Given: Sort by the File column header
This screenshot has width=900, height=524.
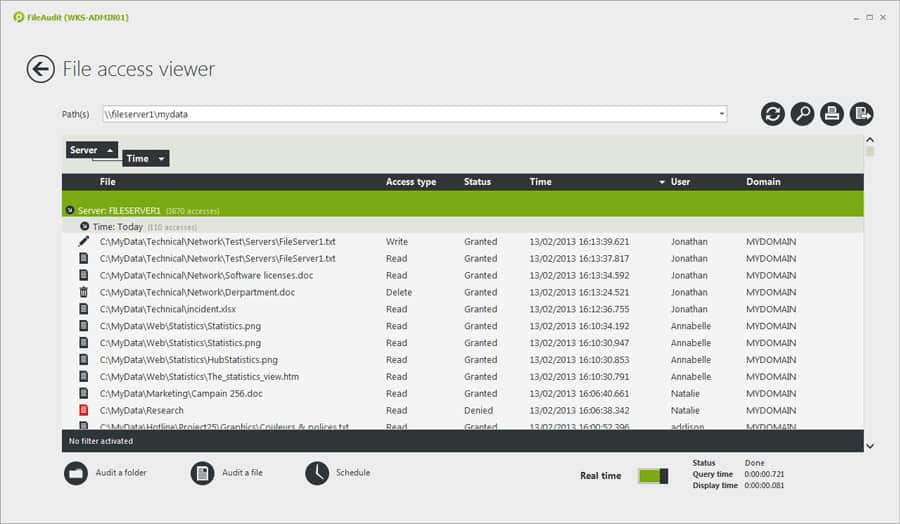Looking at the screenshot, I should (x=107, y=182).
